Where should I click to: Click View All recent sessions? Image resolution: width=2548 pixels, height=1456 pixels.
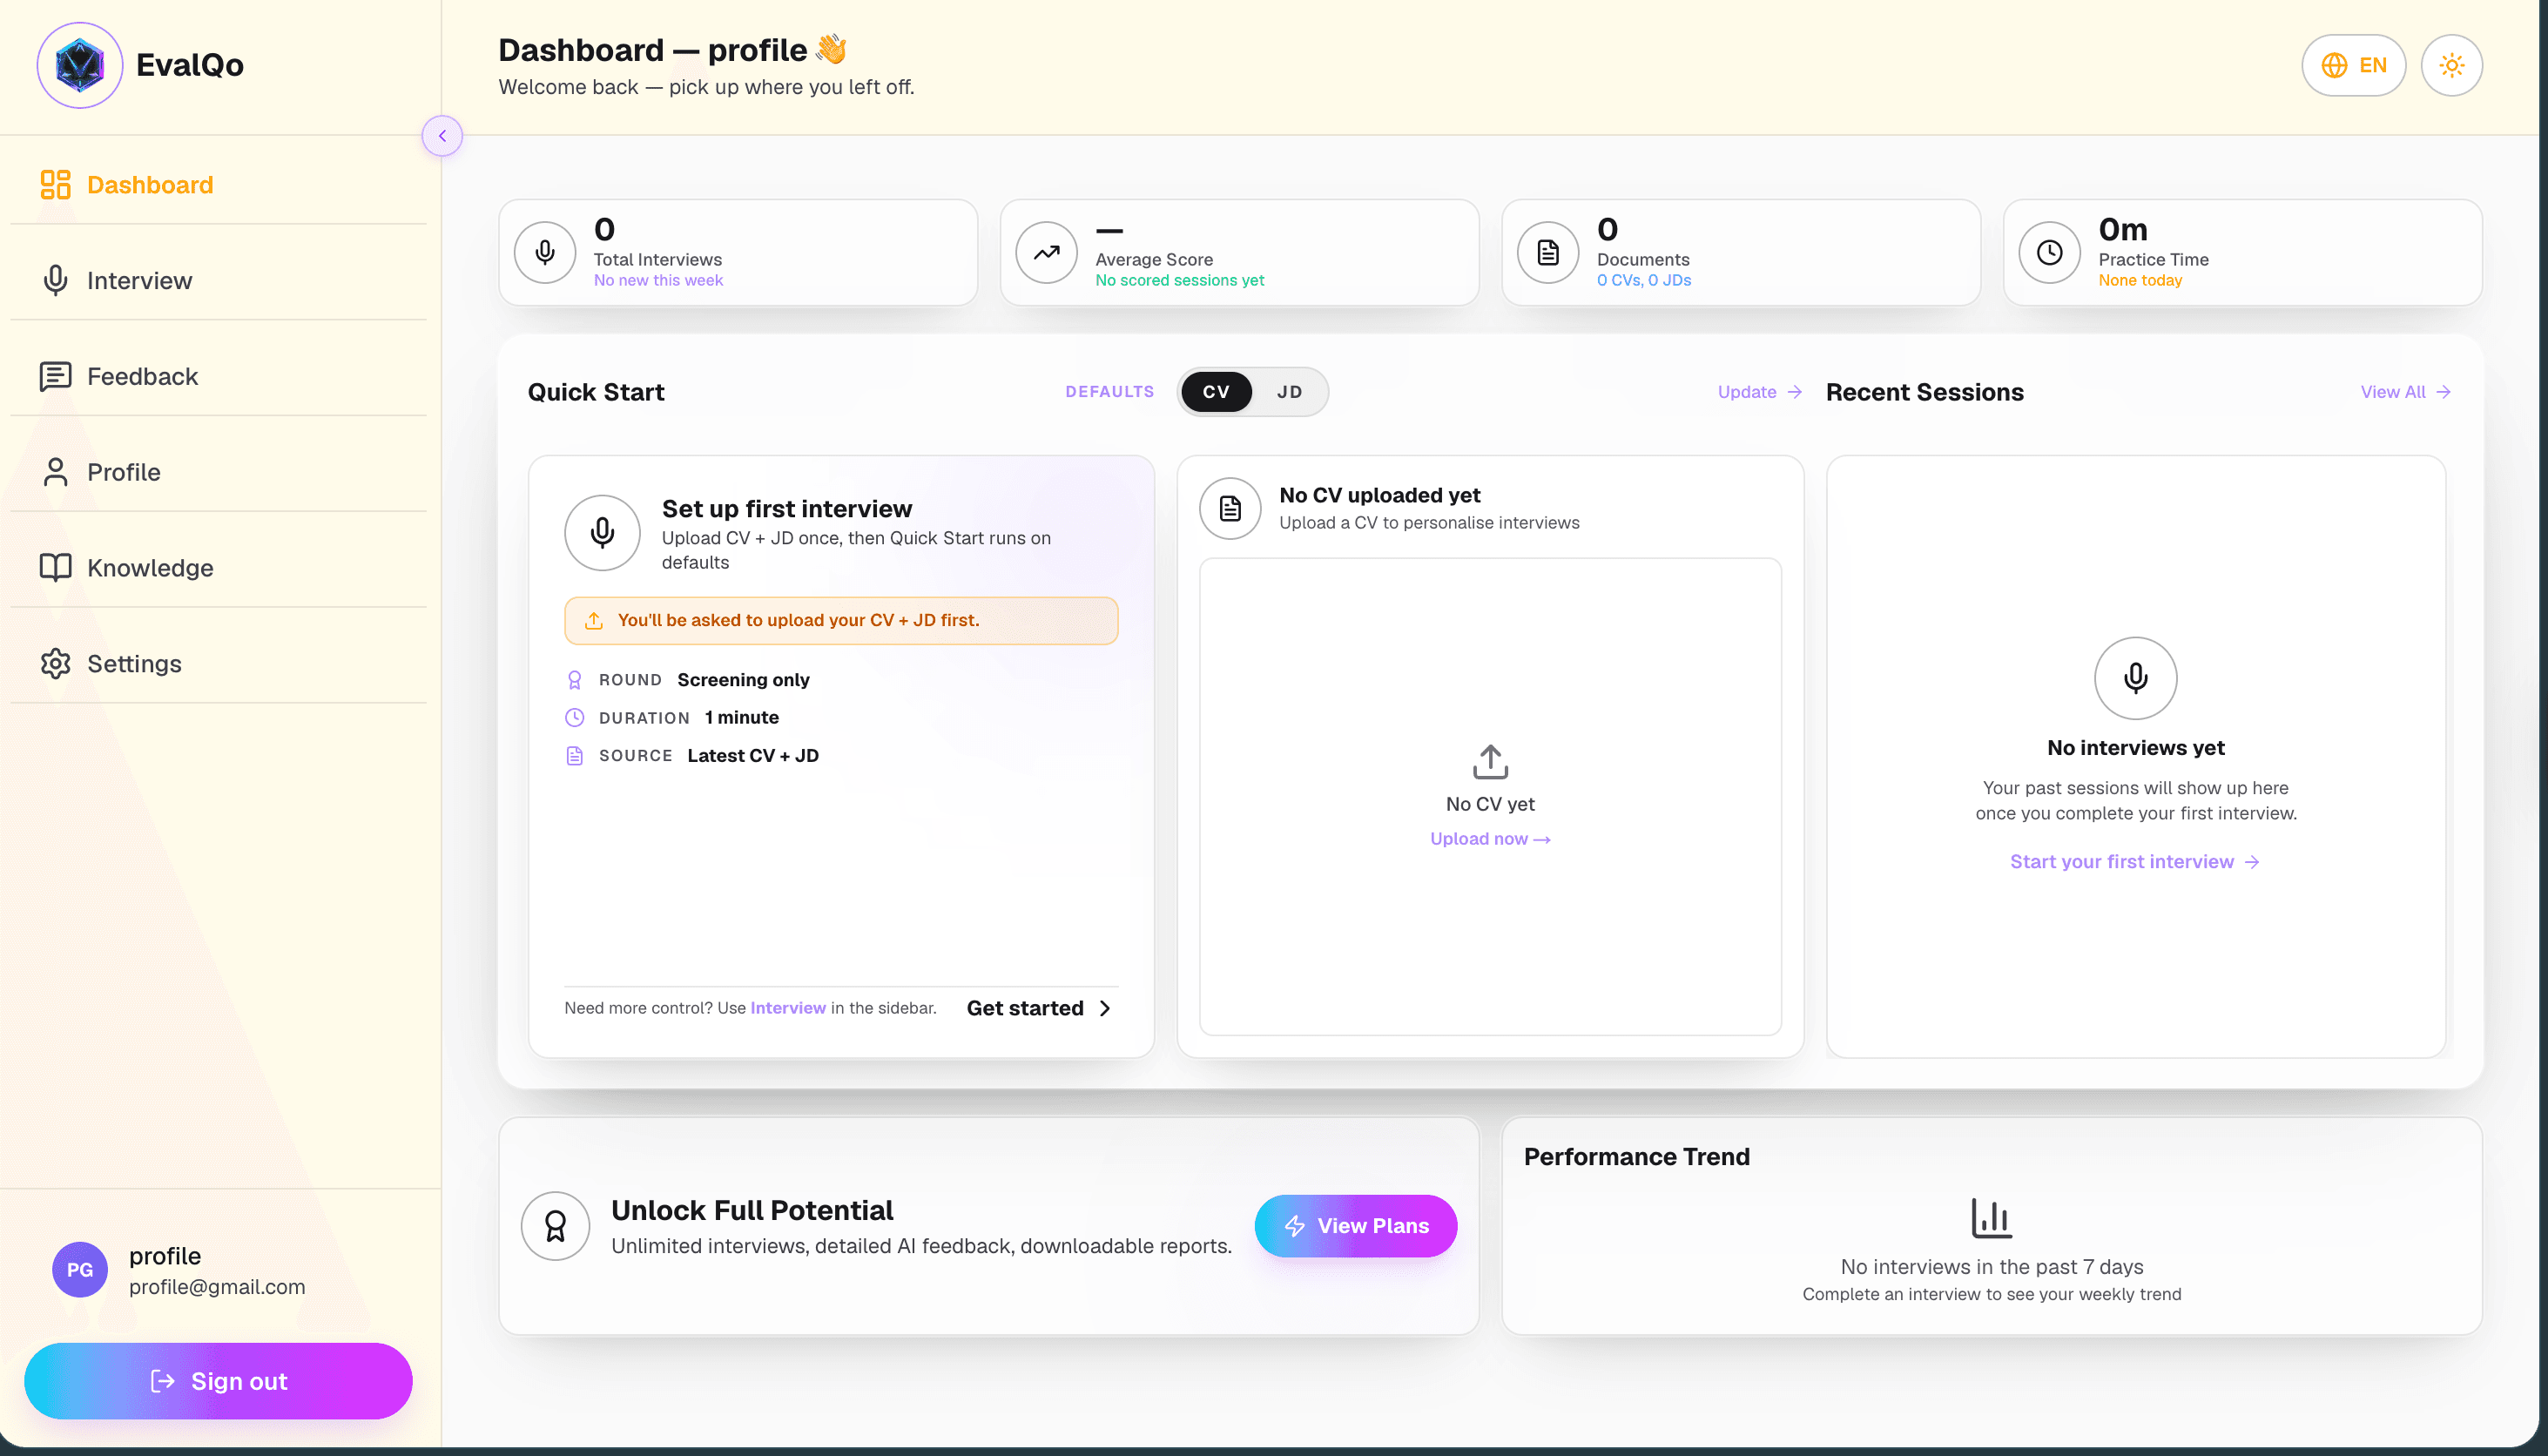click(2405, 392)
